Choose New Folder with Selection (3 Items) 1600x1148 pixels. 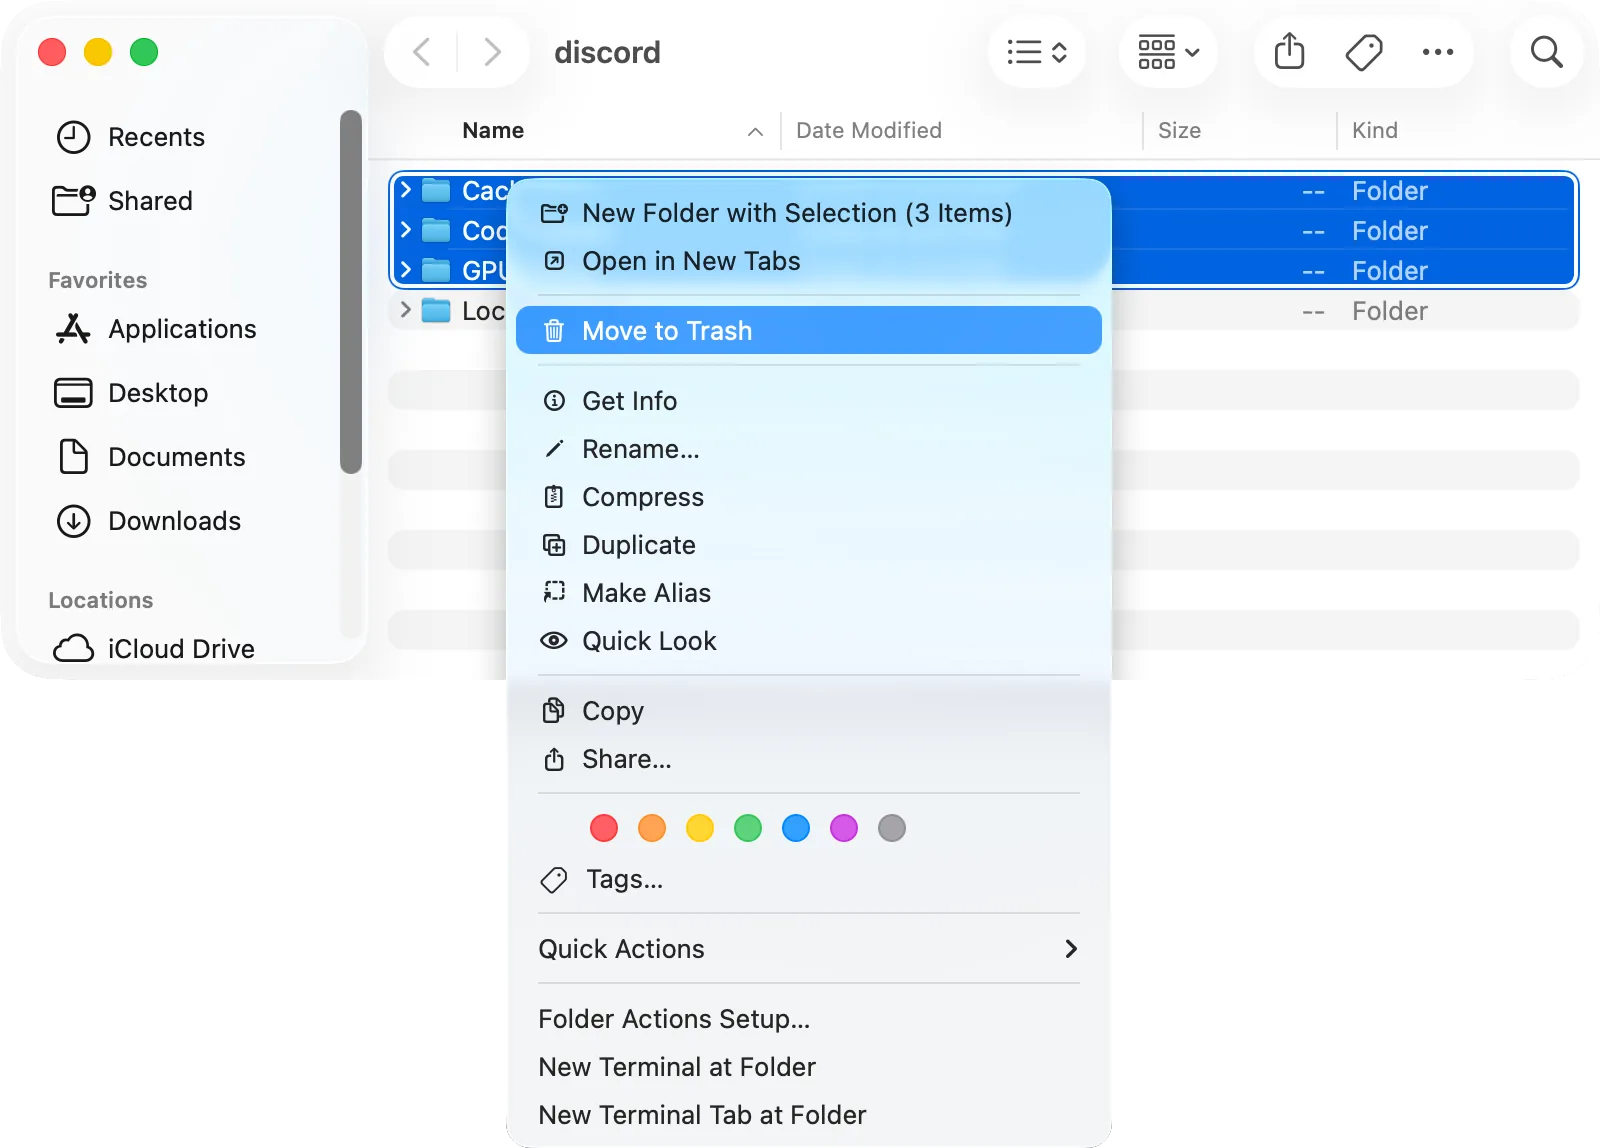pyautogui.click(x=808, y=213)
